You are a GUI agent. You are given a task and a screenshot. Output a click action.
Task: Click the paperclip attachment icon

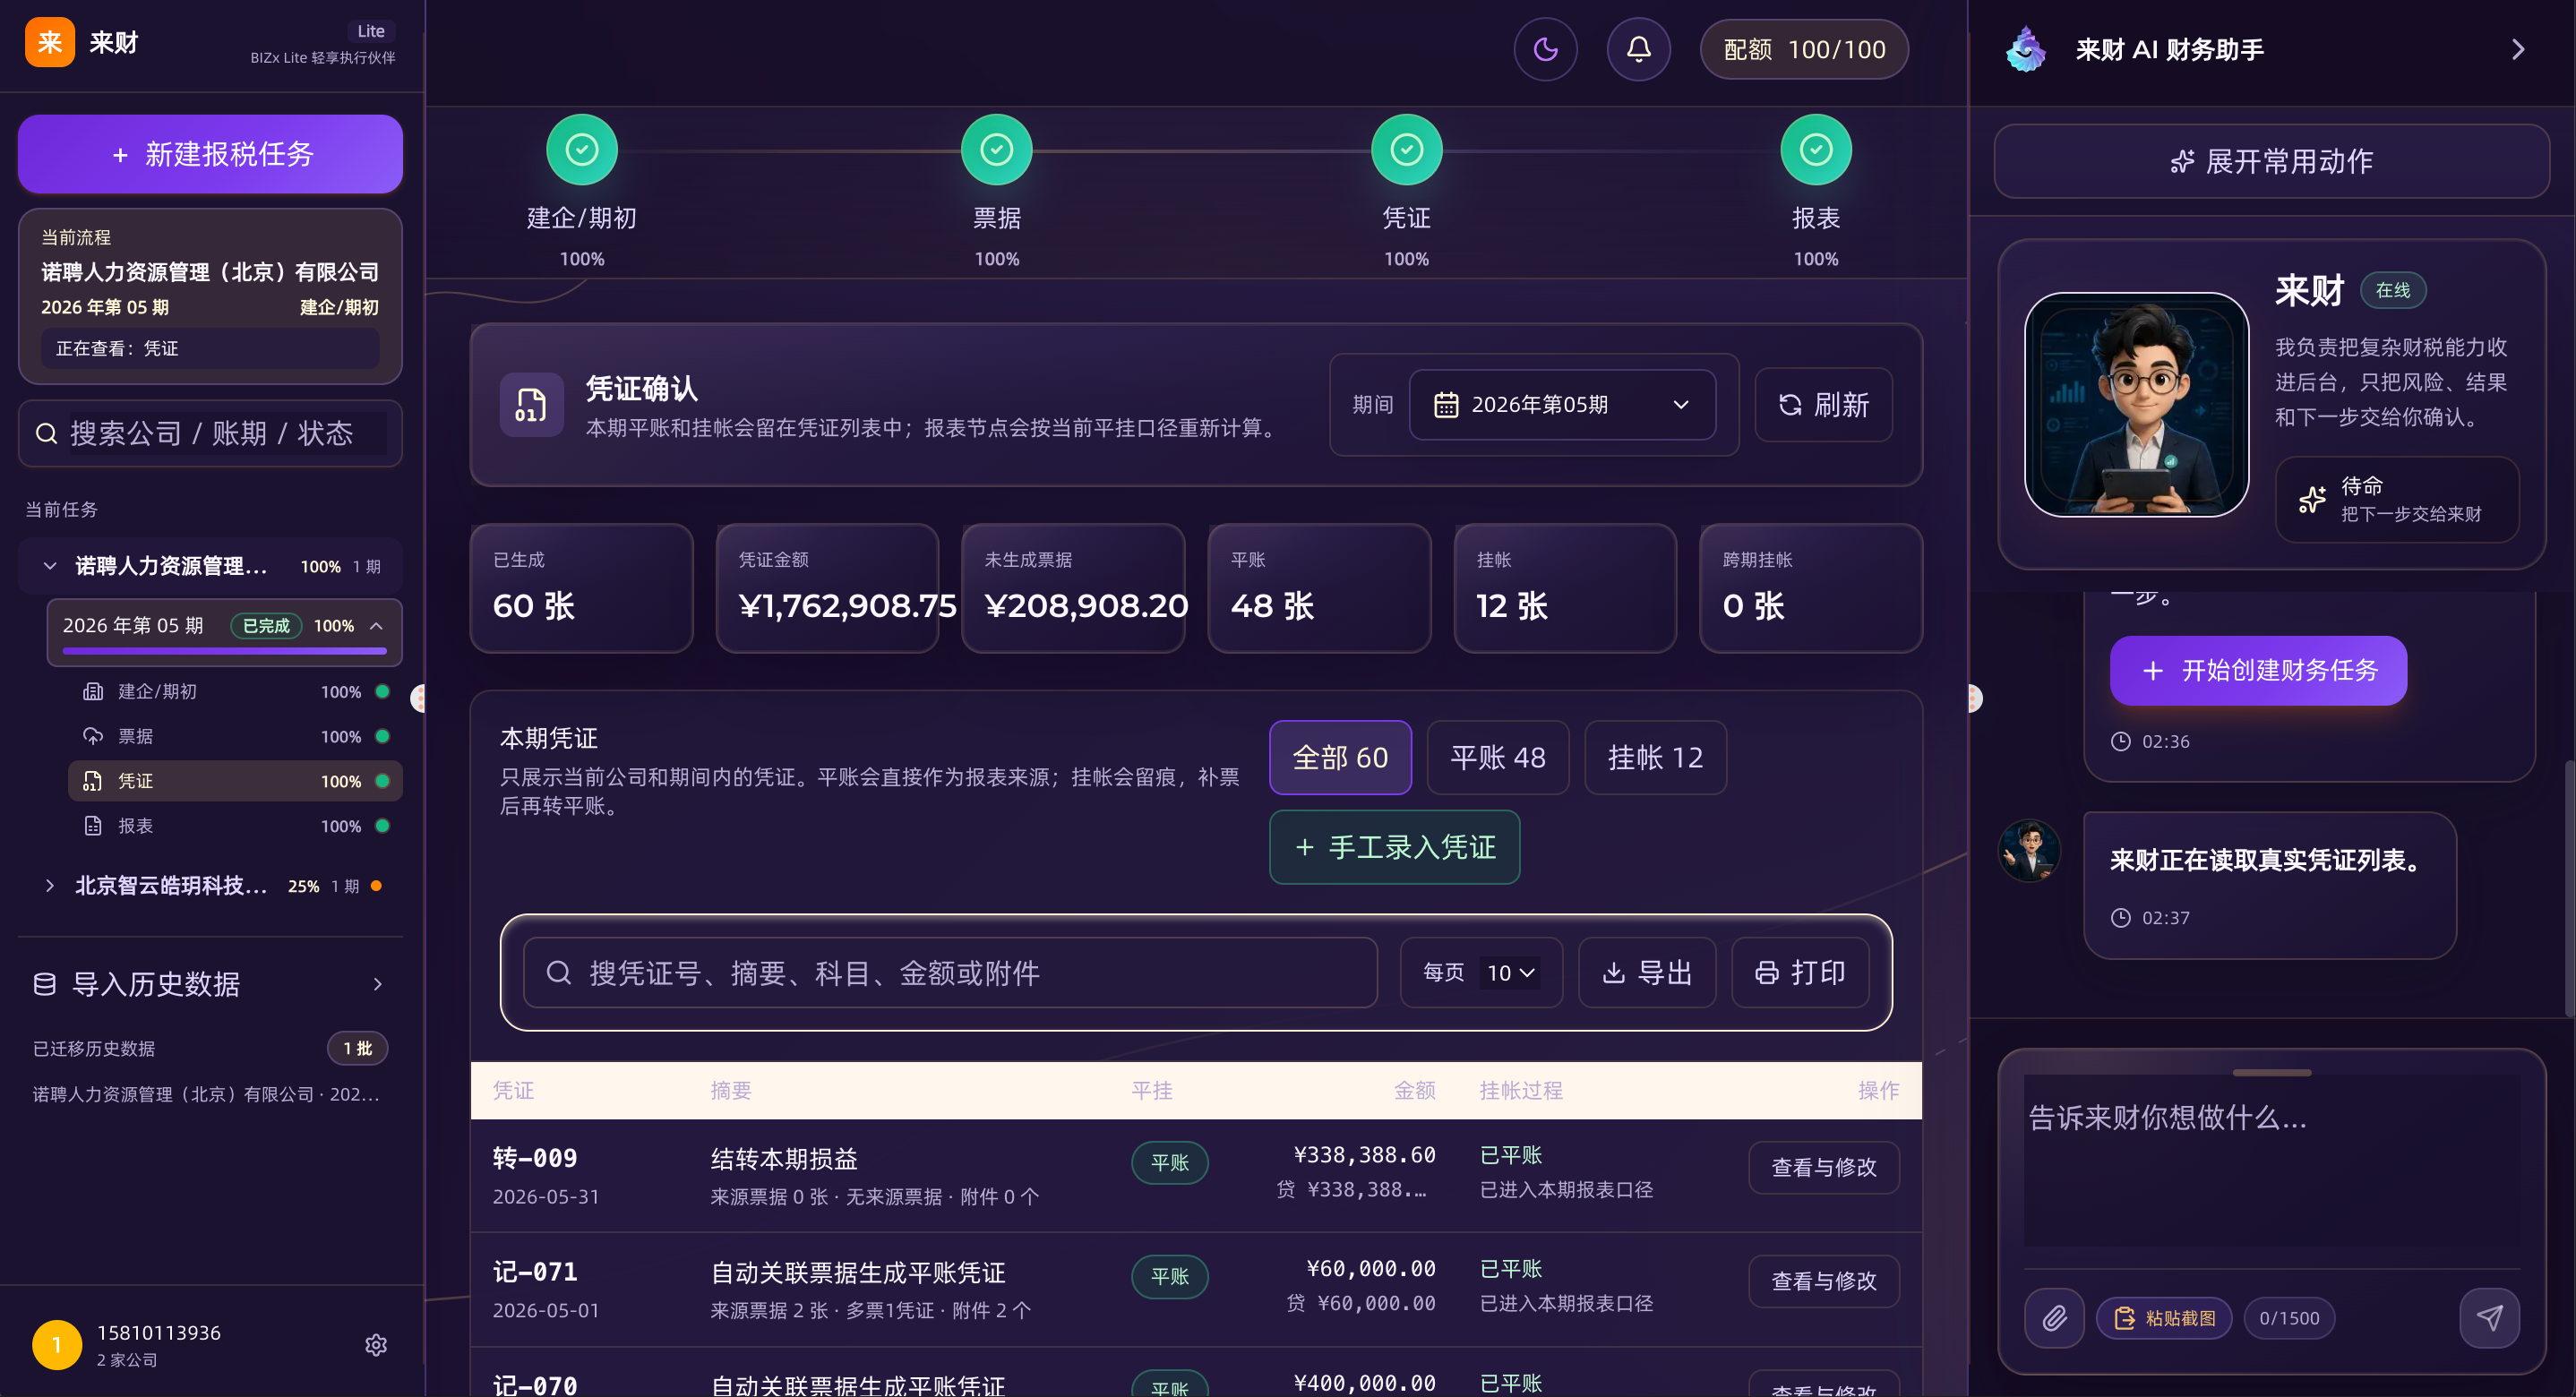coord(2054,1318)
